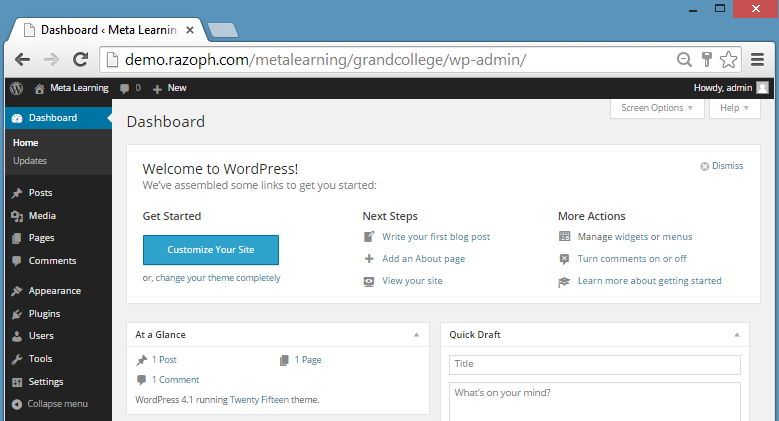Click the graduation cap icon beside Learn more
Screen dimensions: 779x421
tap(564, 282)
